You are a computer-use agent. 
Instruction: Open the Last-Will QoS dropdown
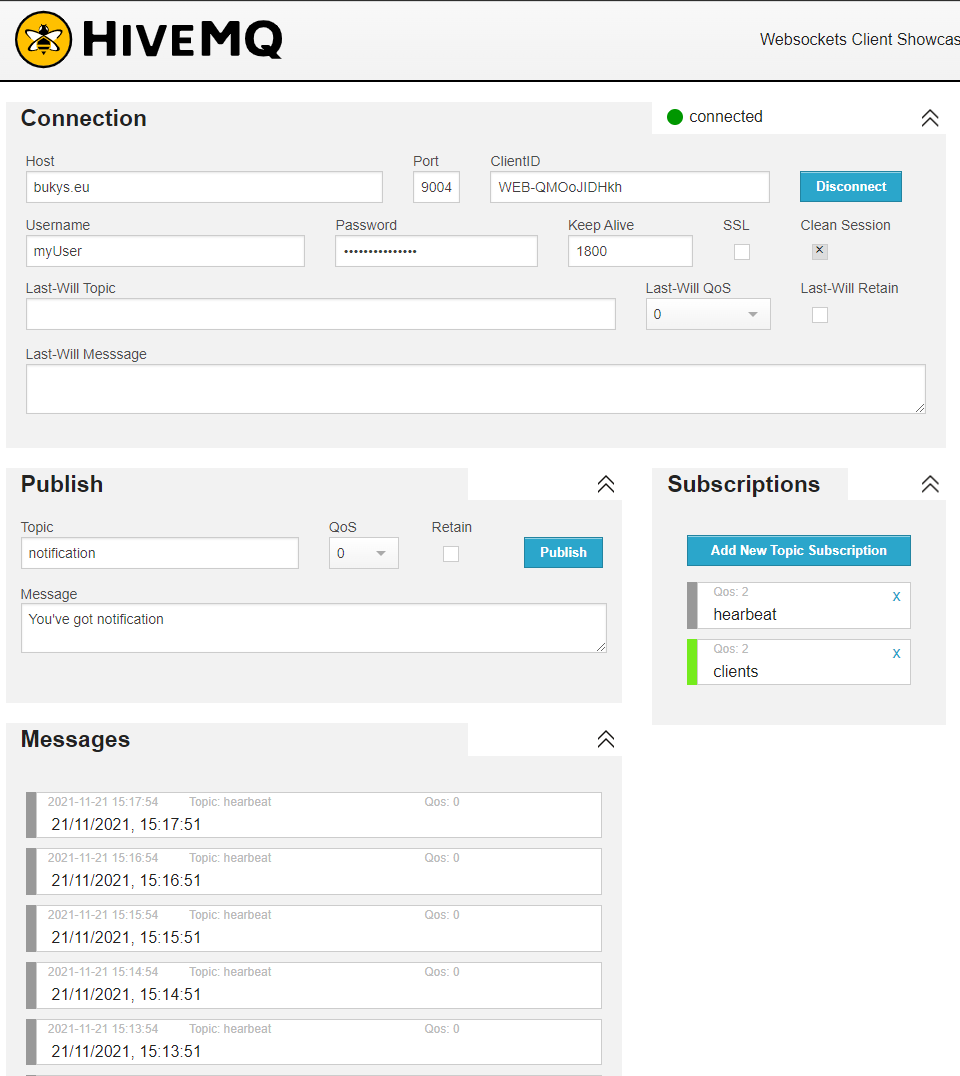tap(707, 314)
